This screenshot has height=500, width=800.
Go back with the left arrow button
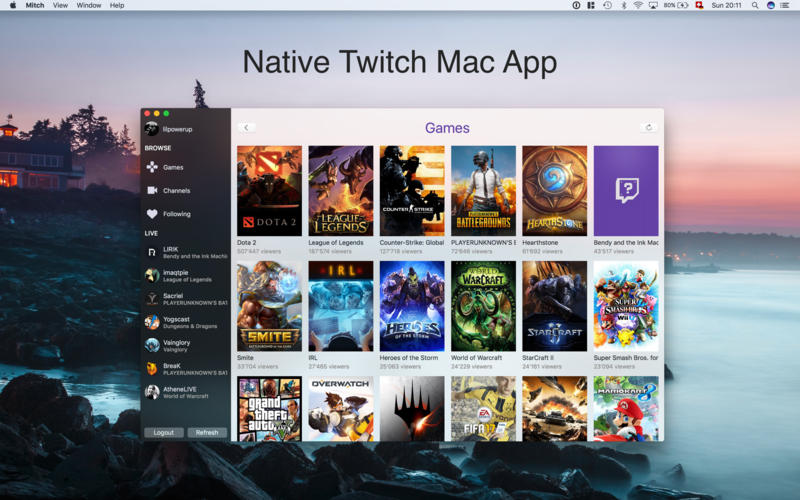(246, 128)
